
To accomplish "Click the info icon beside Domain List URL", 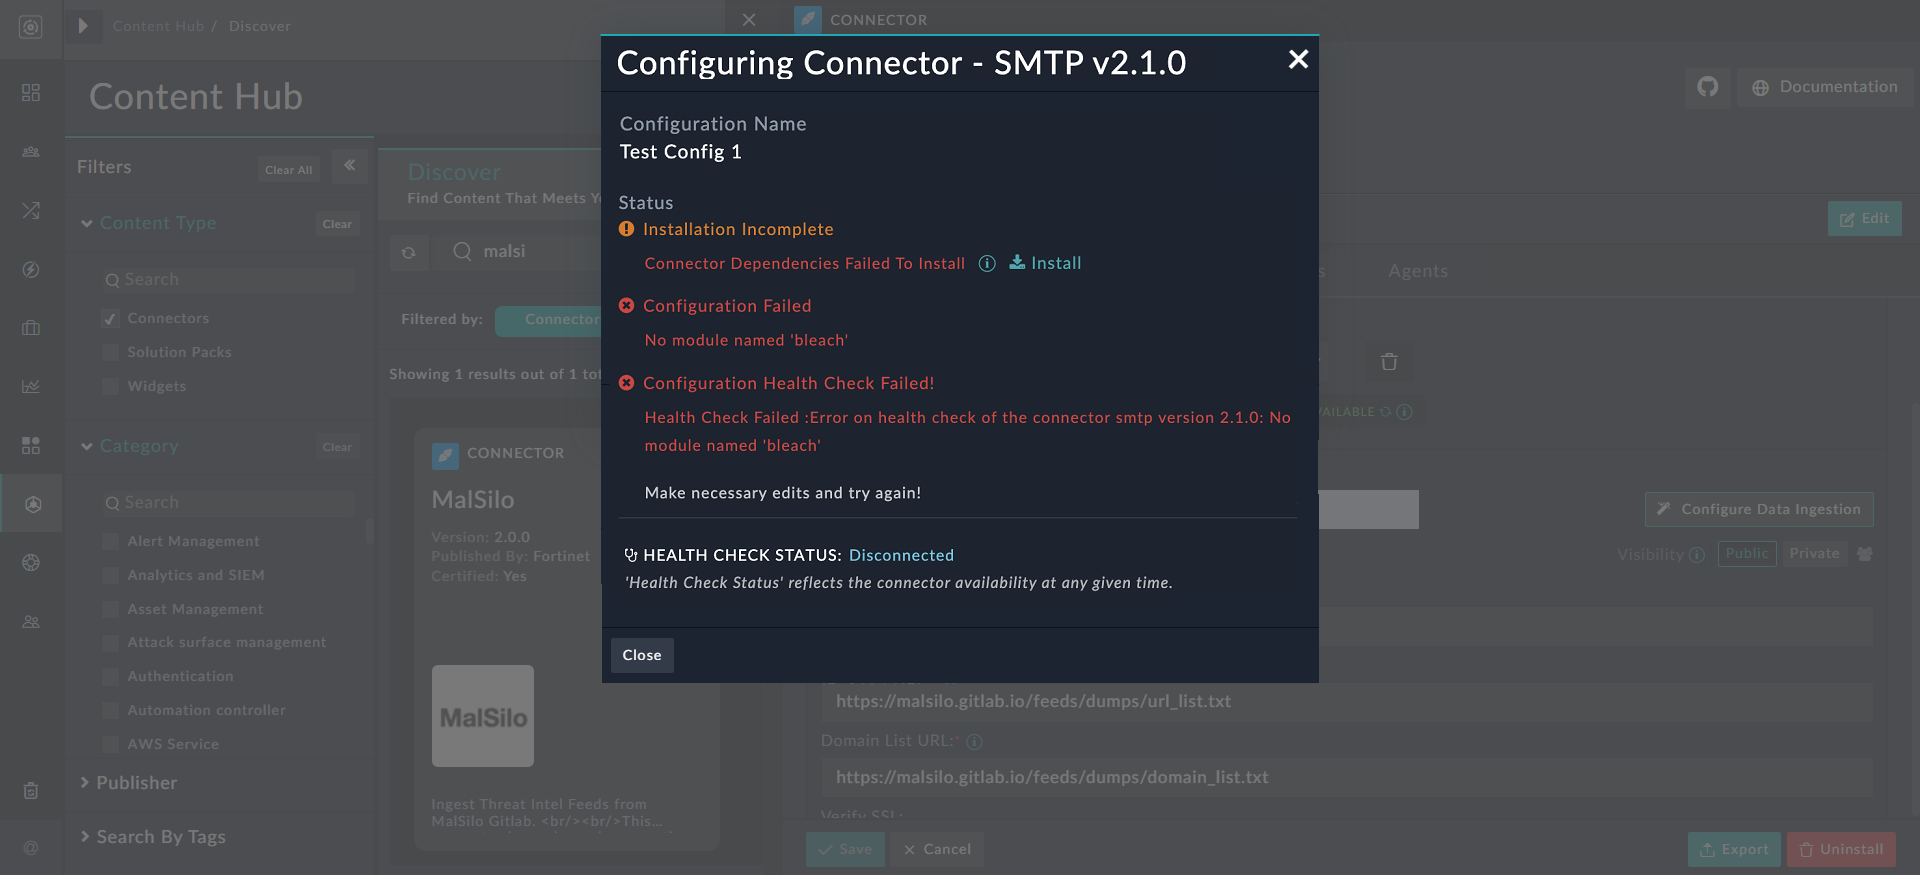I will 975,742.
